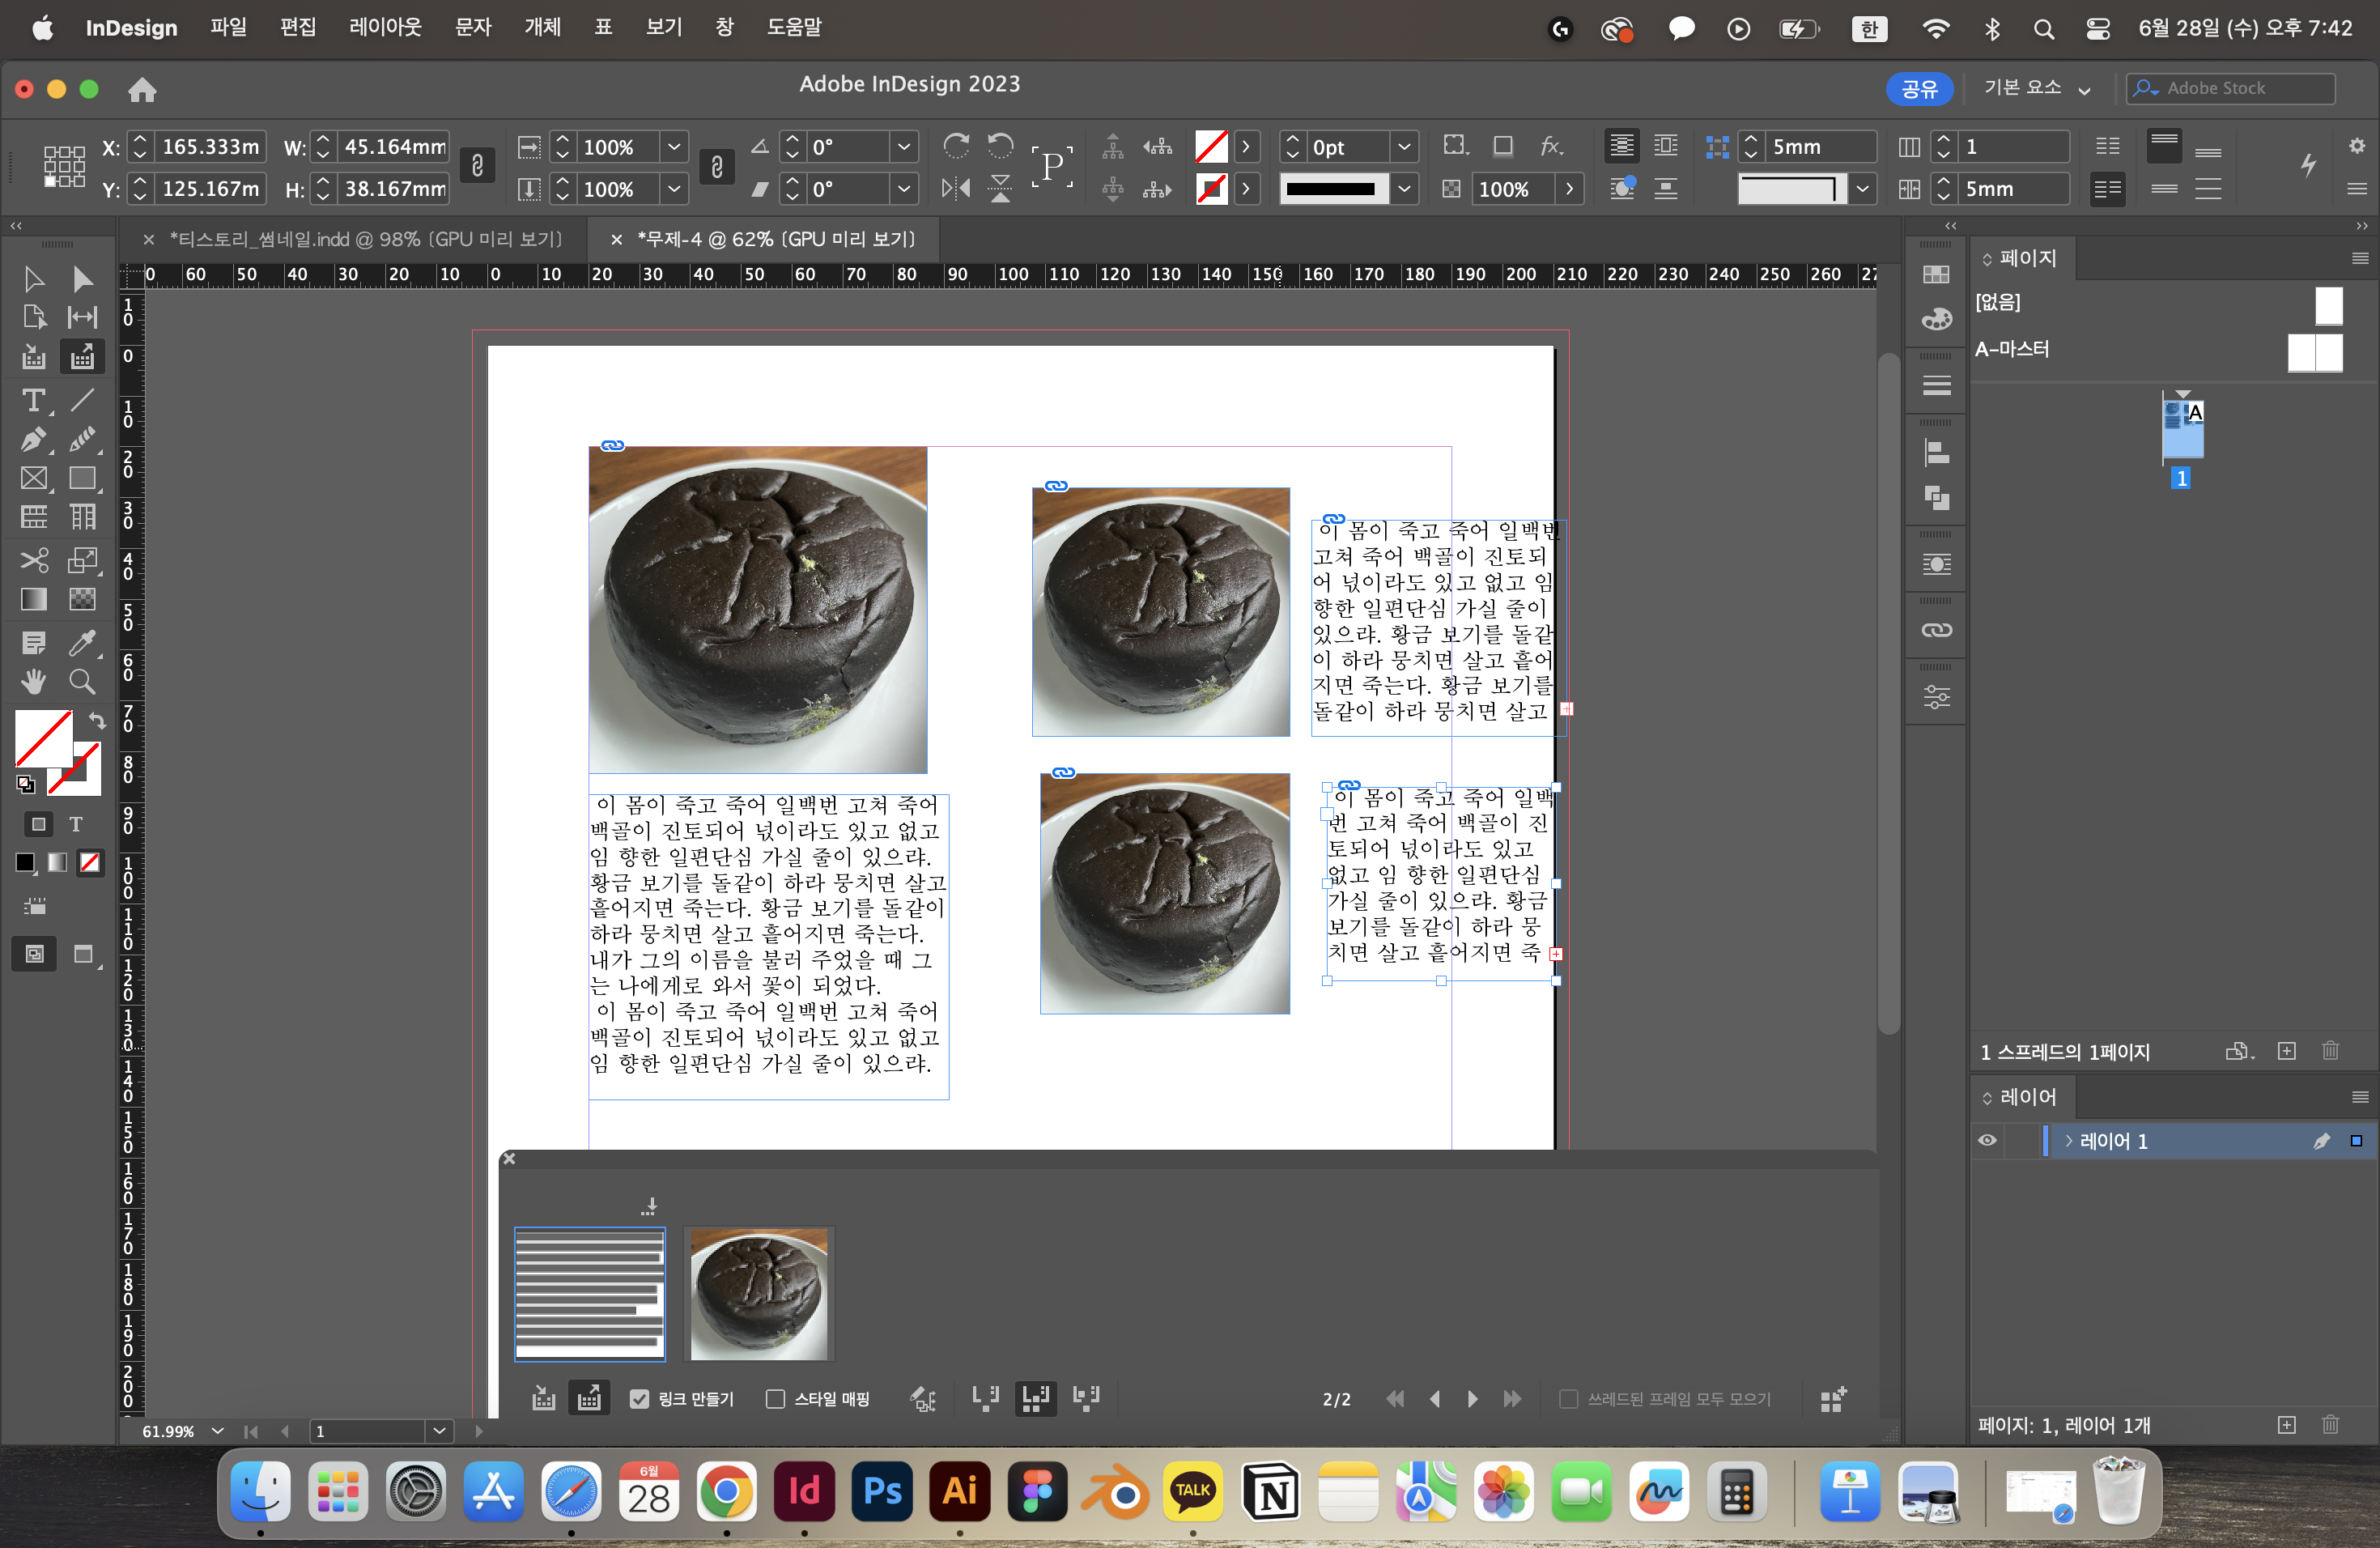This screenshot has width=2380, height=1548.
Task: Select the Line tool
Action: 82,401
